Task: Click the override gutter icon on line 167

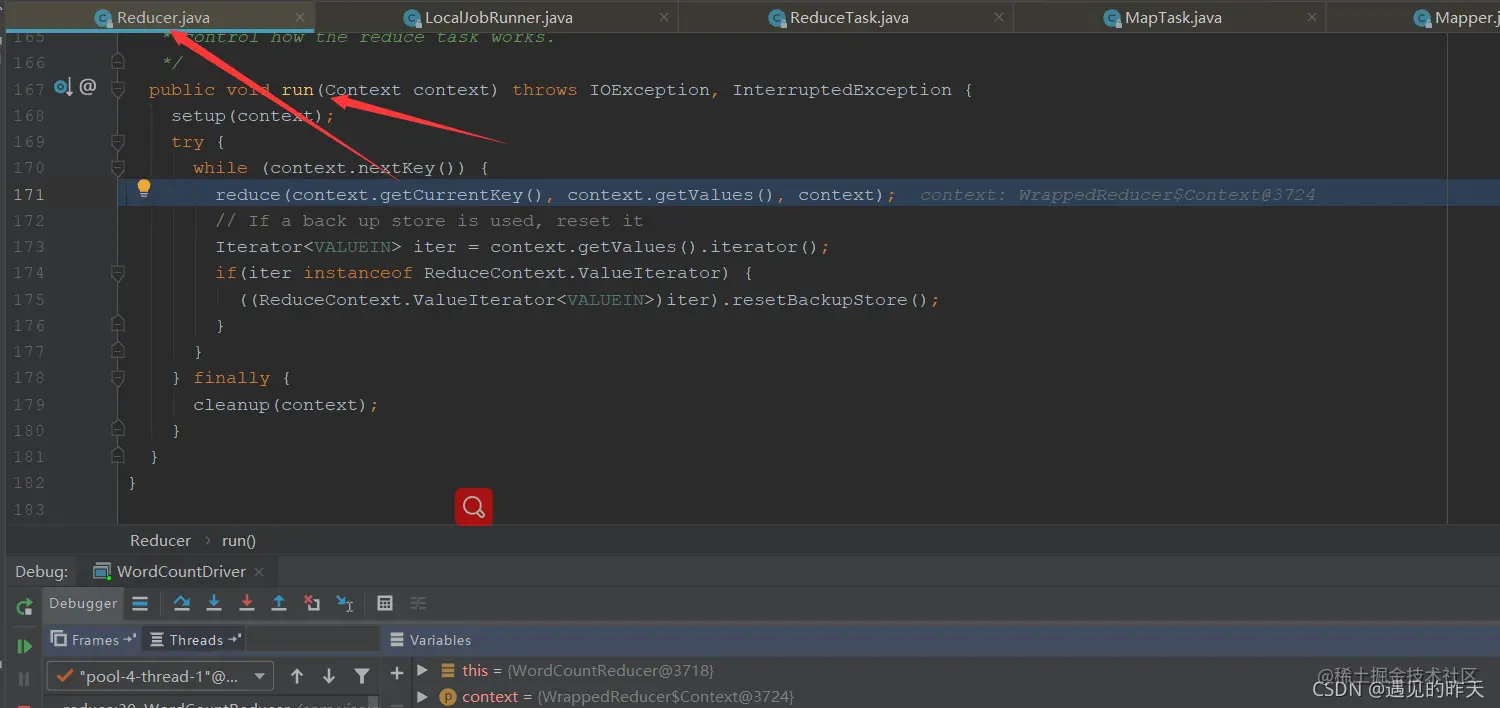Action: click(63, 88)
